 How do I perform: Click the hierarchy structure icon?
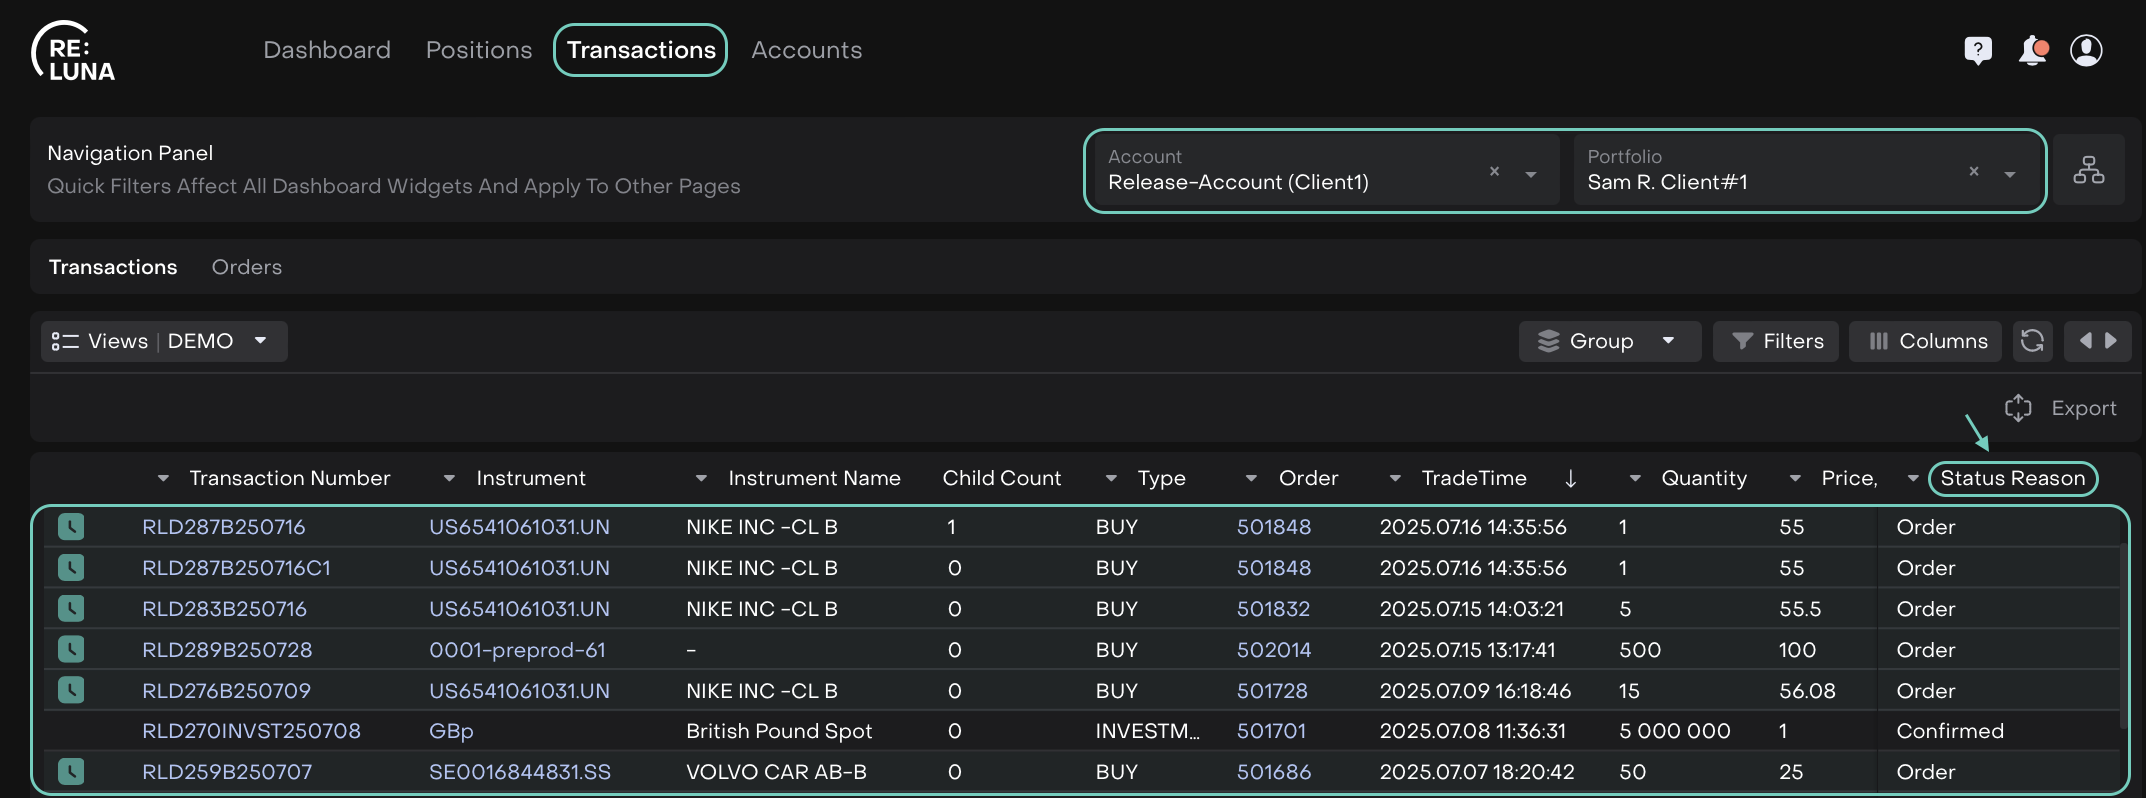(2088, 170)
